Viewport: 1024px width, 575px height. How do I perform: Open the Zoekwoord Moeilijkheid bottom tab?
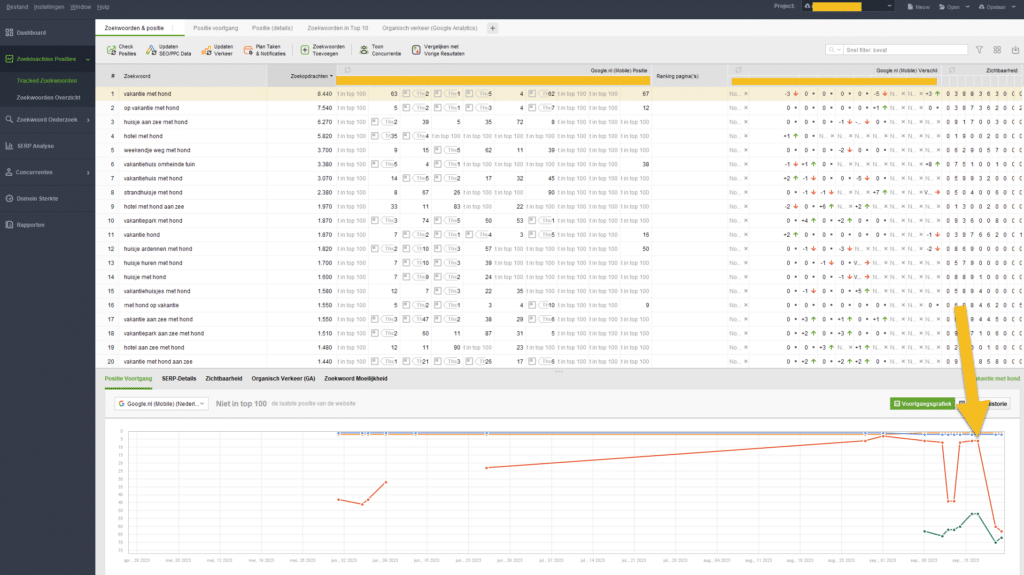click(x=356, y=378)
